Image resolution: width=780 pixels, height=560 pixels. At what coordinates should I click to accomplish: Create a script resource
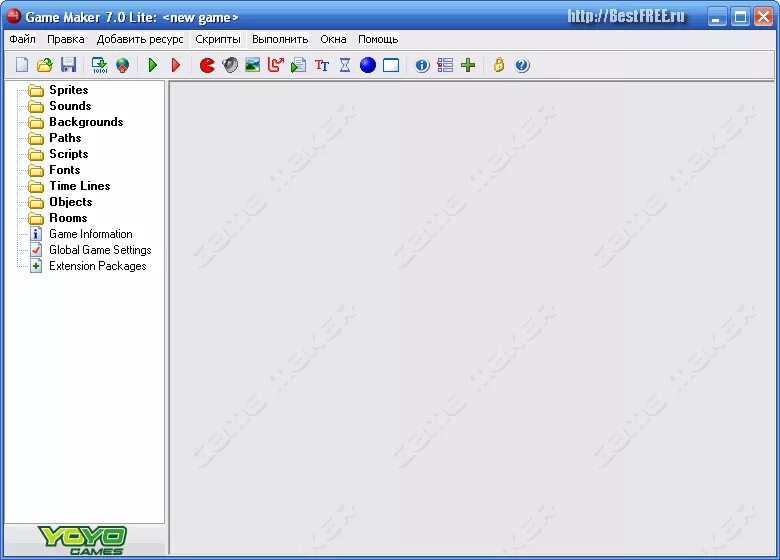point(298,65)
